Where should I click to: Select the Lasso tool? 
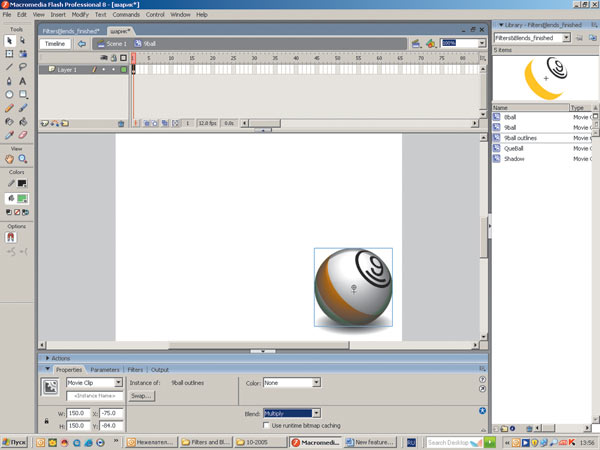[22, 67]
